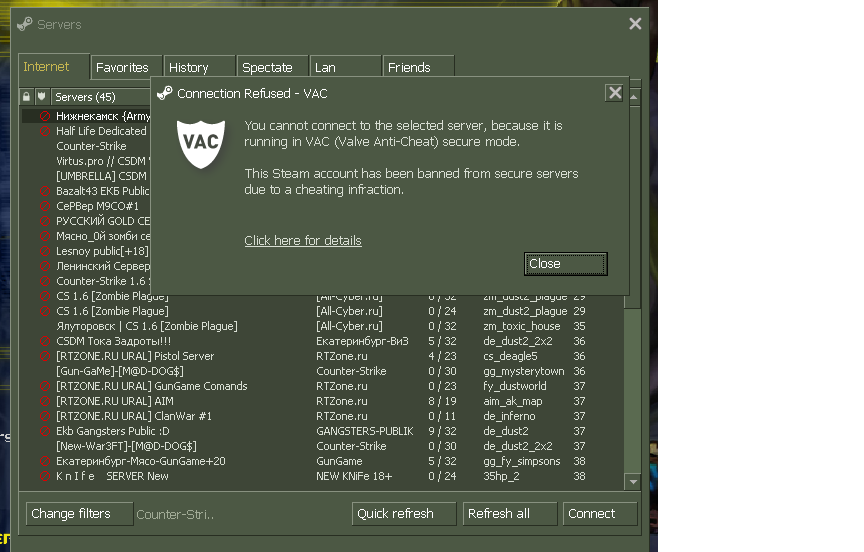
Task: Click the Steam icon in Servers title bar
Action: click(24, 24)
